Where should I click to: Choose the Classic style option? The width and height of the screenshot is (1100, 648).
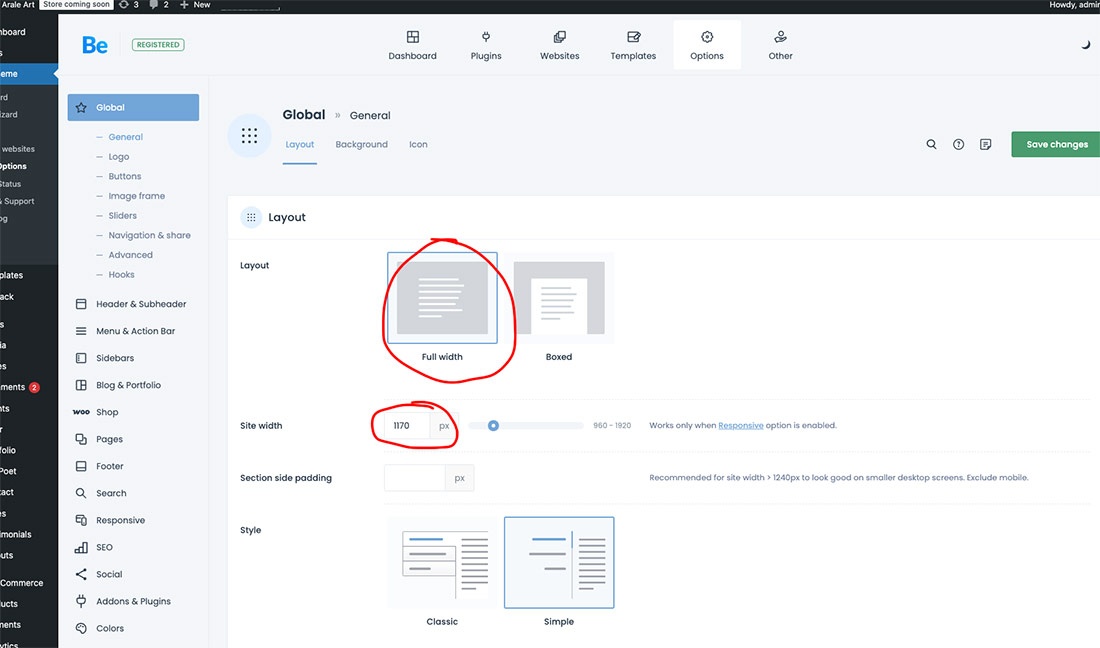coord(442,562)
